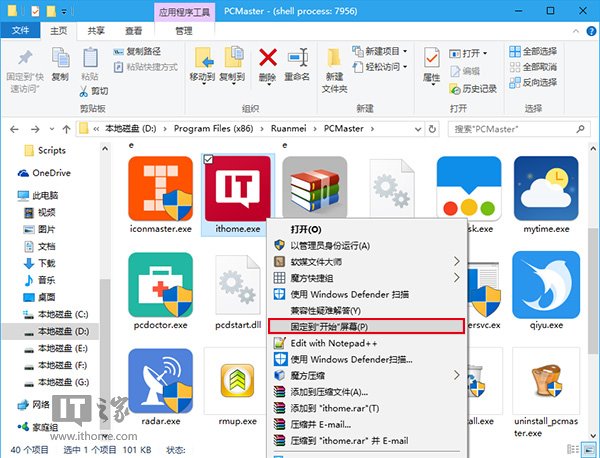
Task: Select uninstall_pcmaster.exe icon
Action: pos(546,381)
